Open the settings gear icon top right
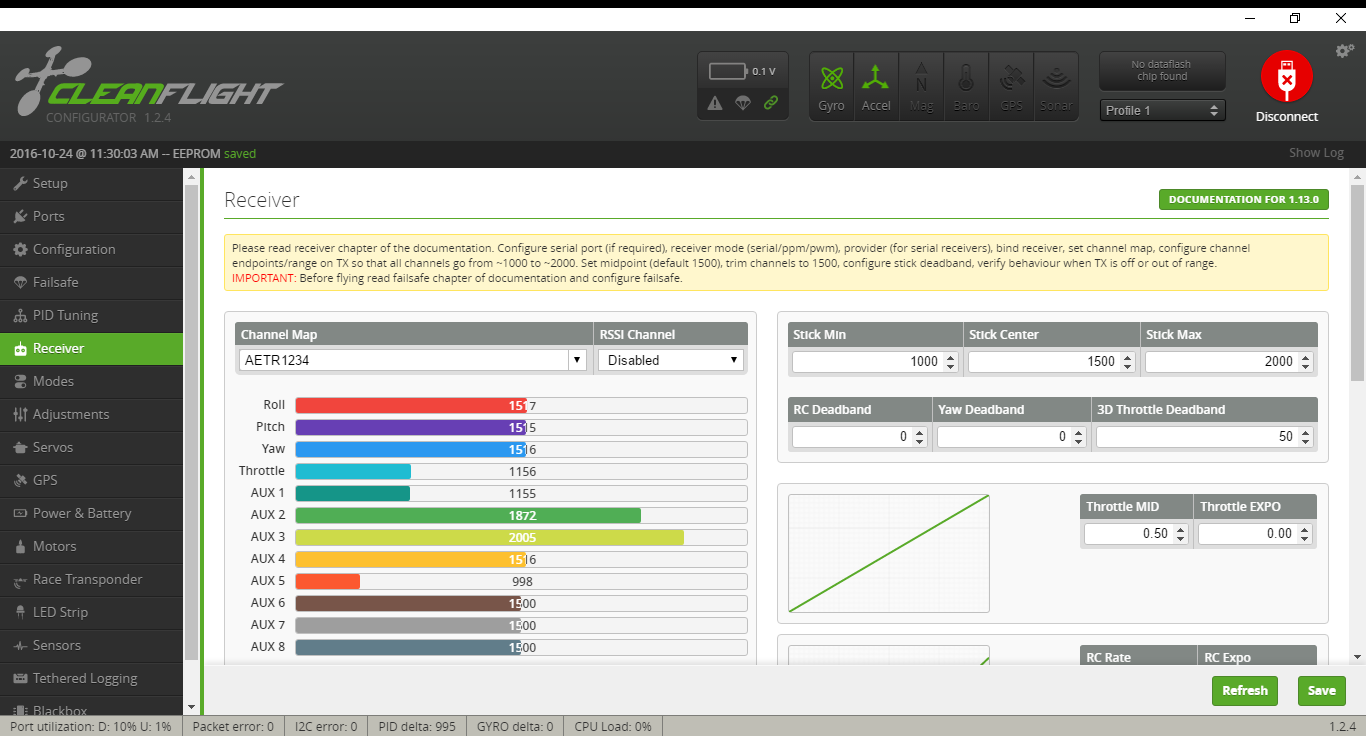The width and height of the screenshot is (1366, 736). click(x=1344, y=50)
